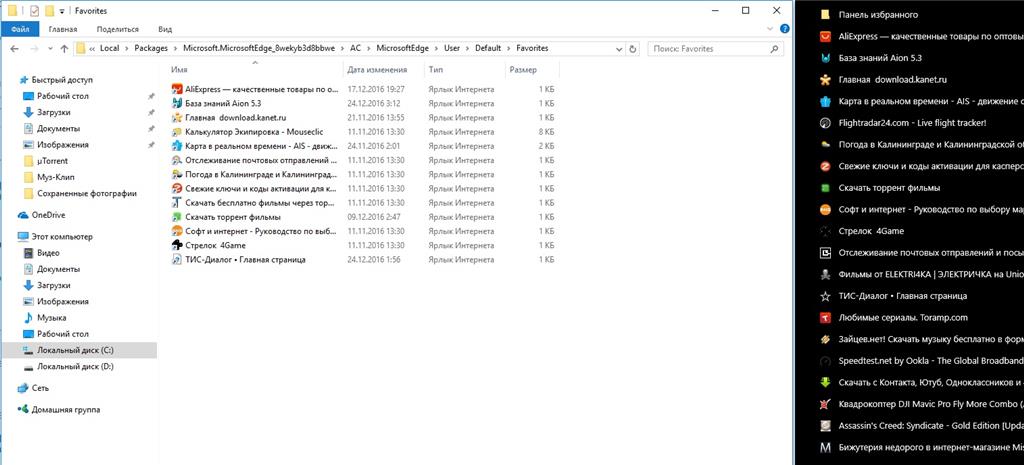Click the Панель избранного folder icon
Screen dimensions: 1024x465
click(x=825, y=14)
